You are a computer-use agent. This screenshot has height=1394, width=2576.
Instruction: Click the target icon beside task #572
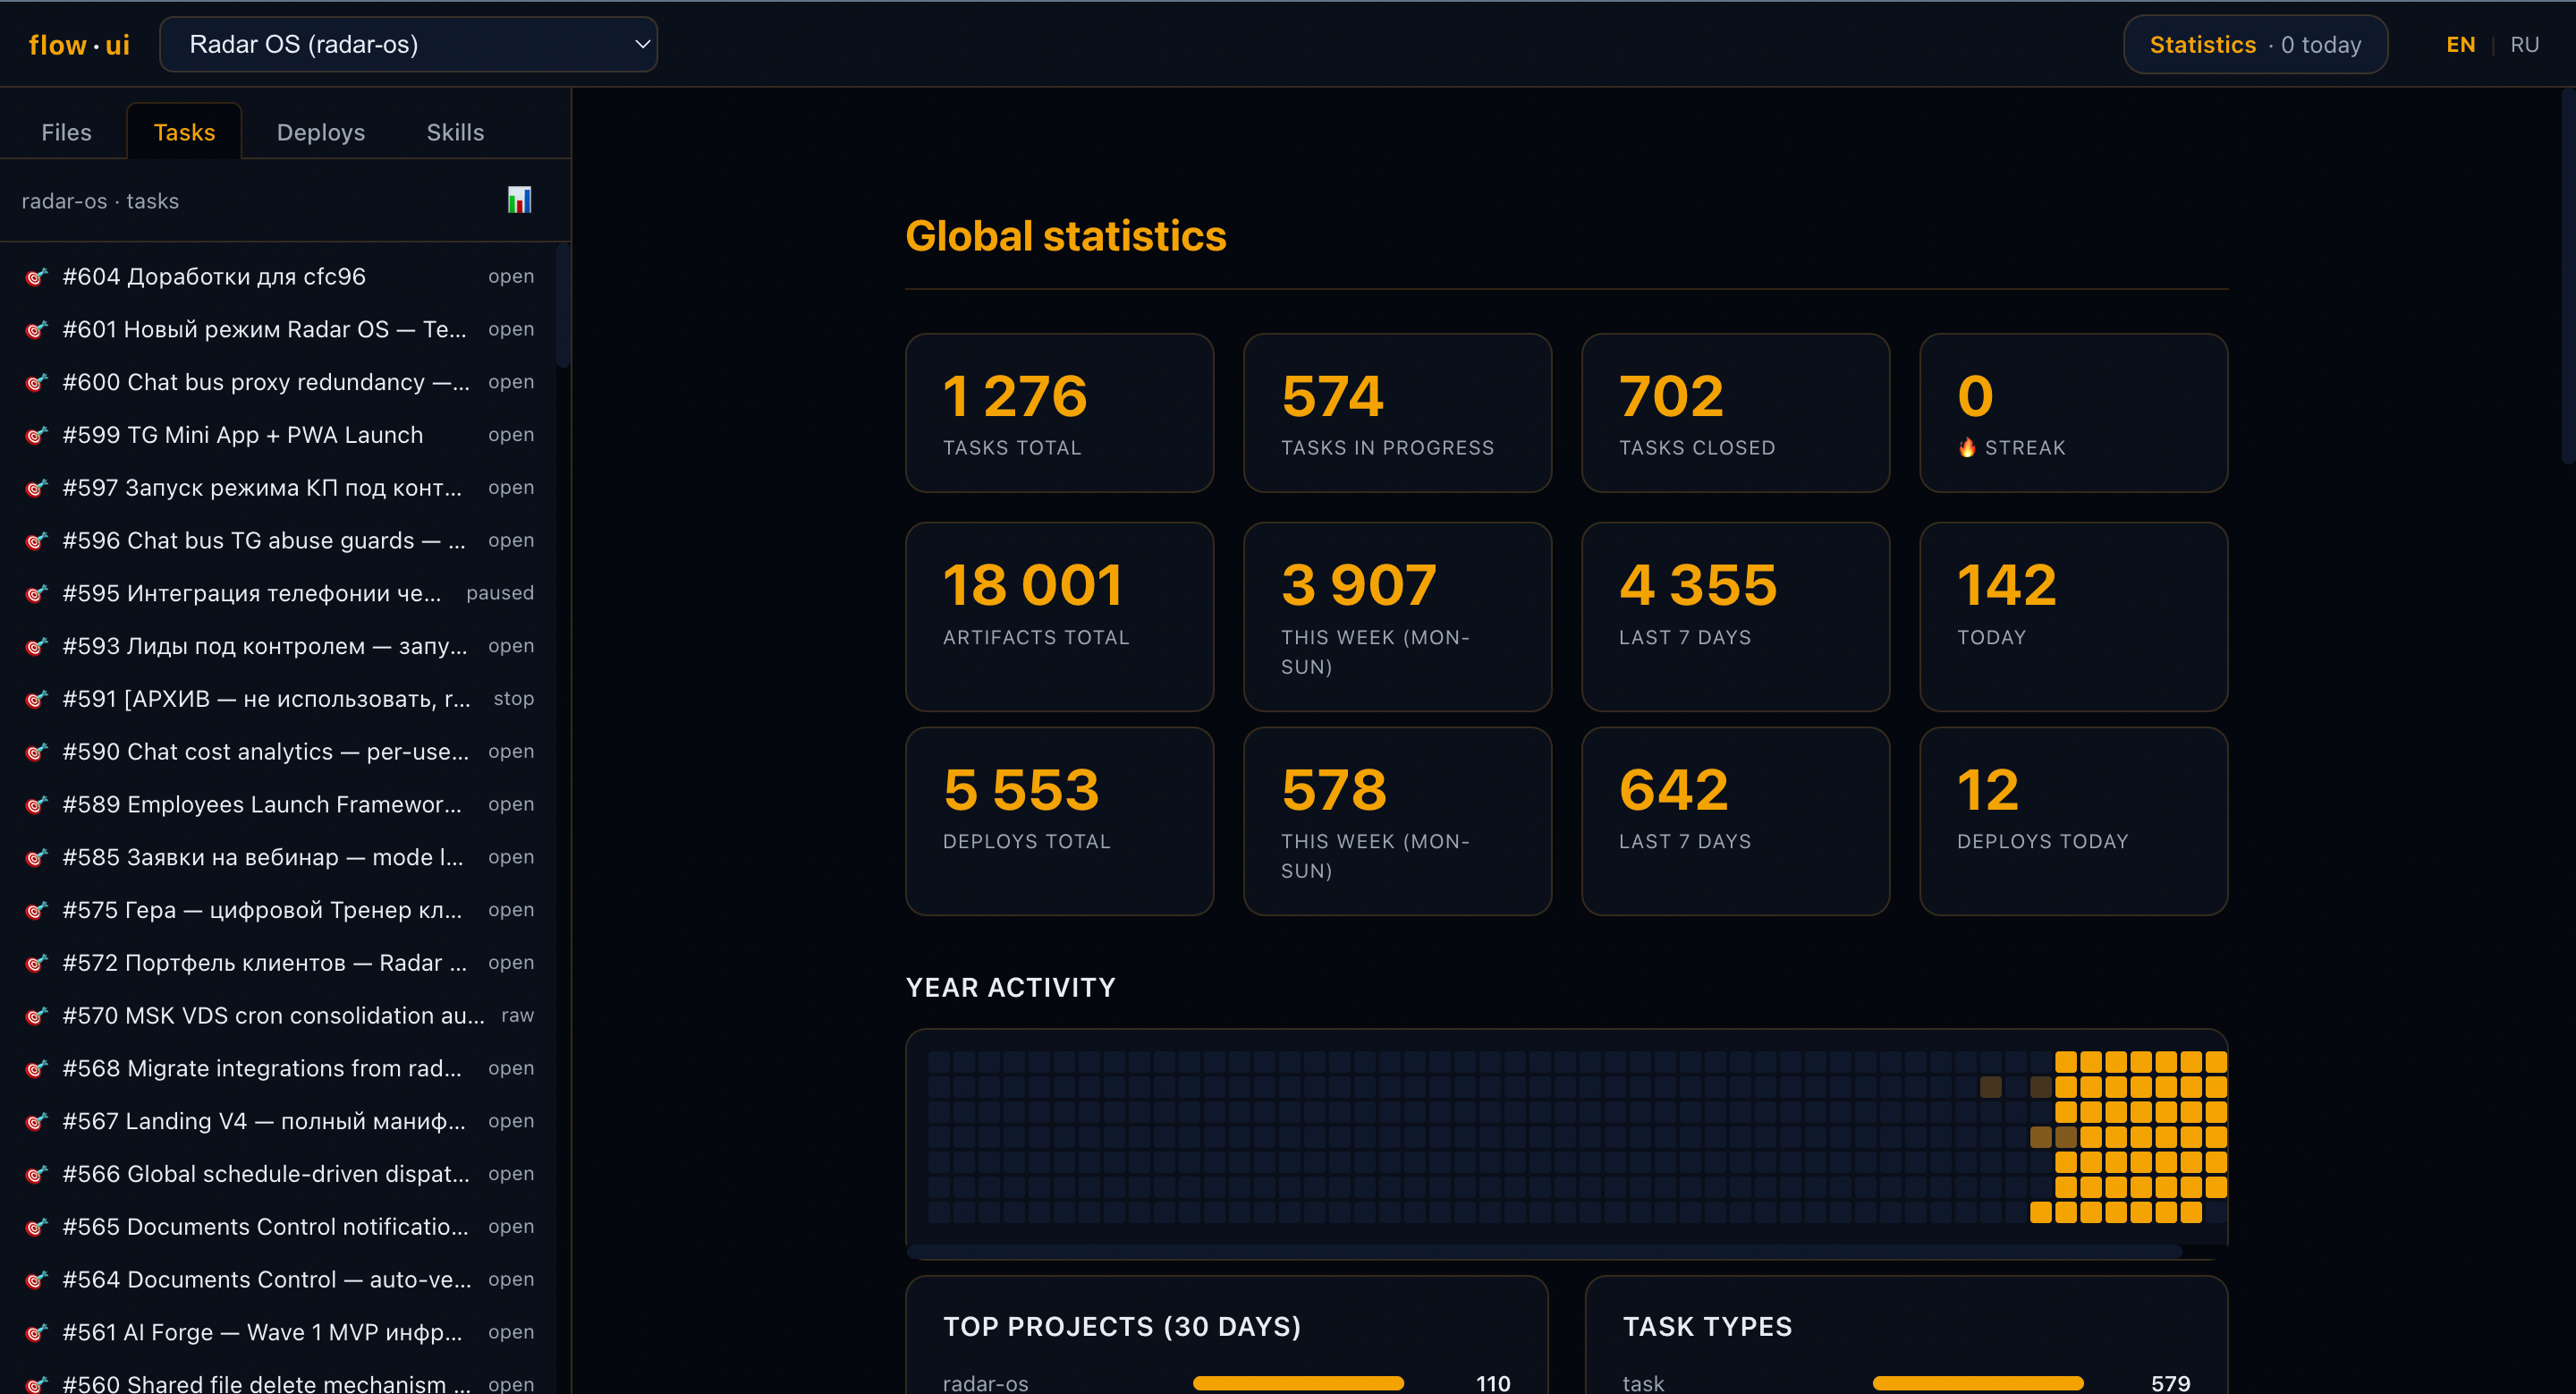(x=36, y=963)
